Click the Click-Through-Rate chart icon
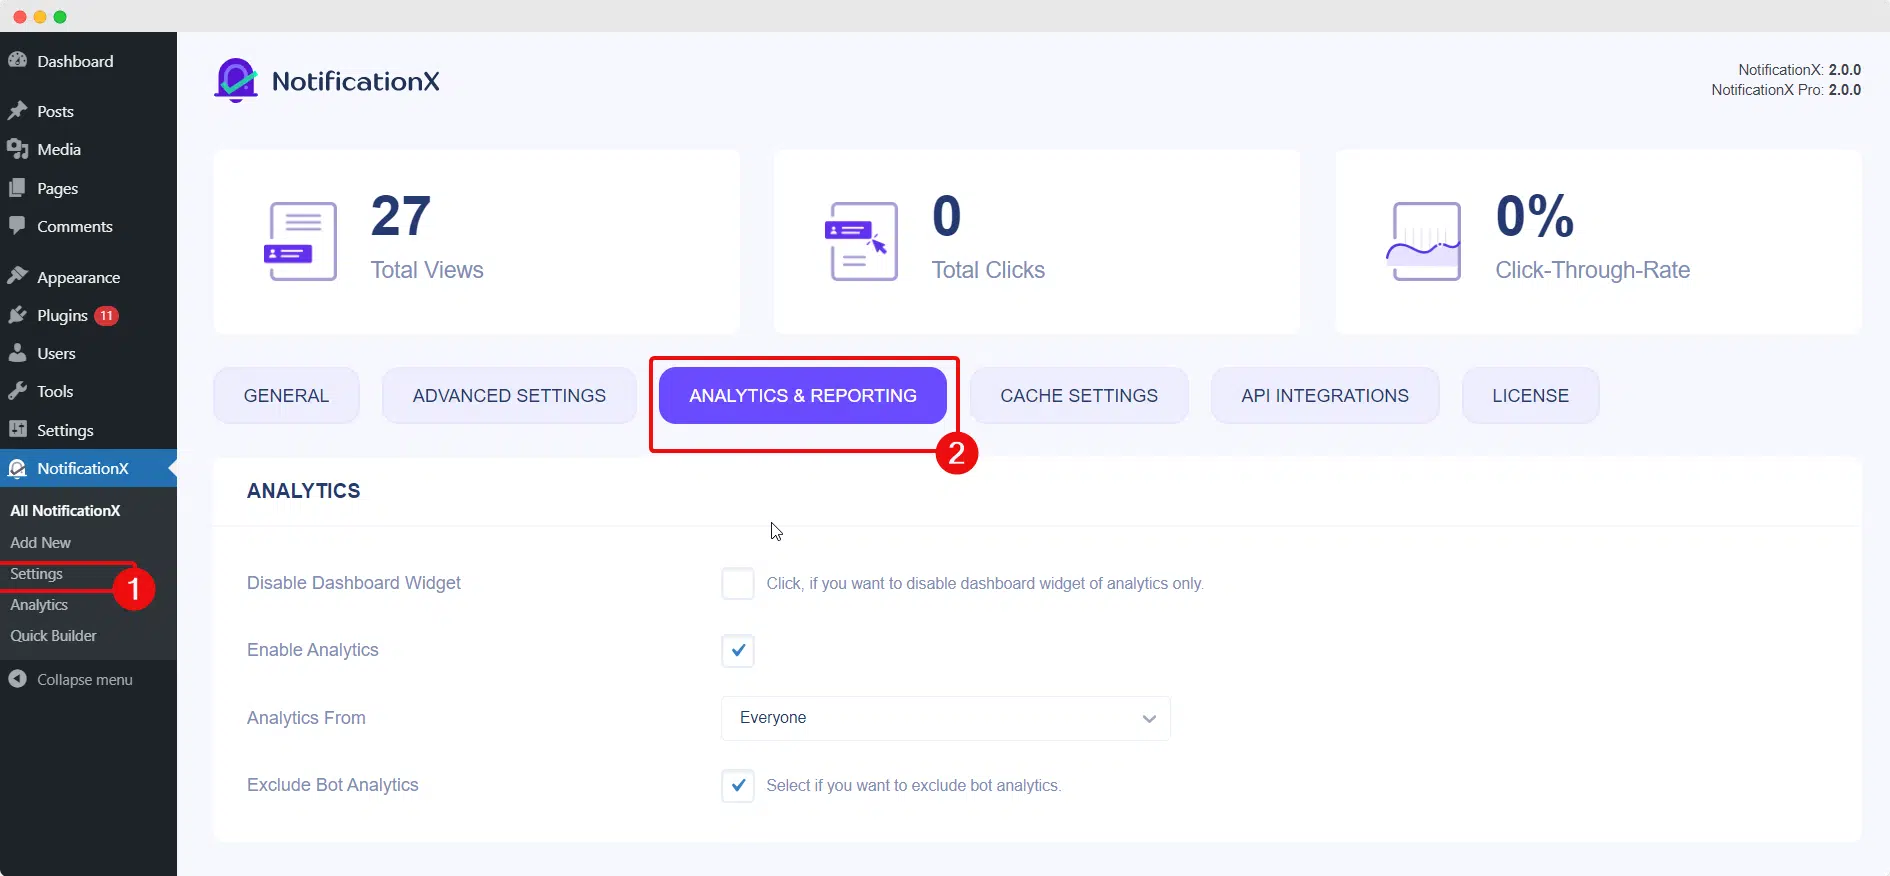 coord(1424,241)
